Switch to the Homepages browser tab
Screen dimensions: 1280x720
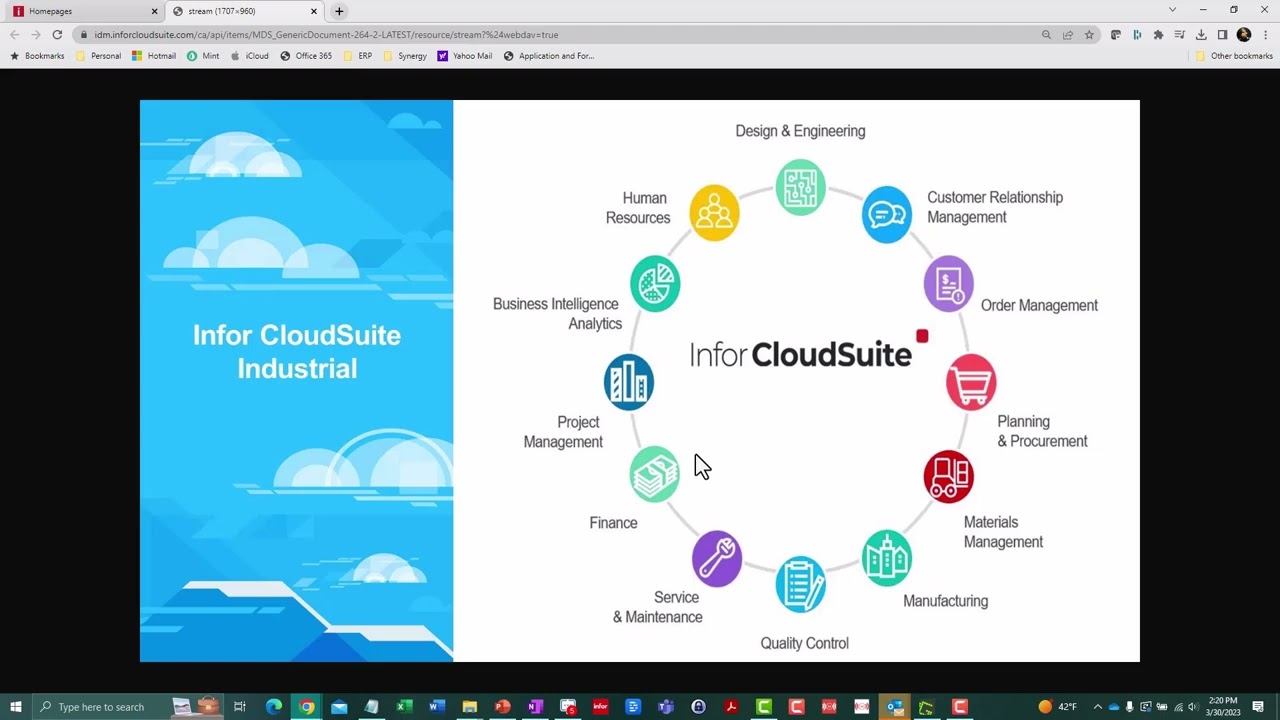[84, 11]
